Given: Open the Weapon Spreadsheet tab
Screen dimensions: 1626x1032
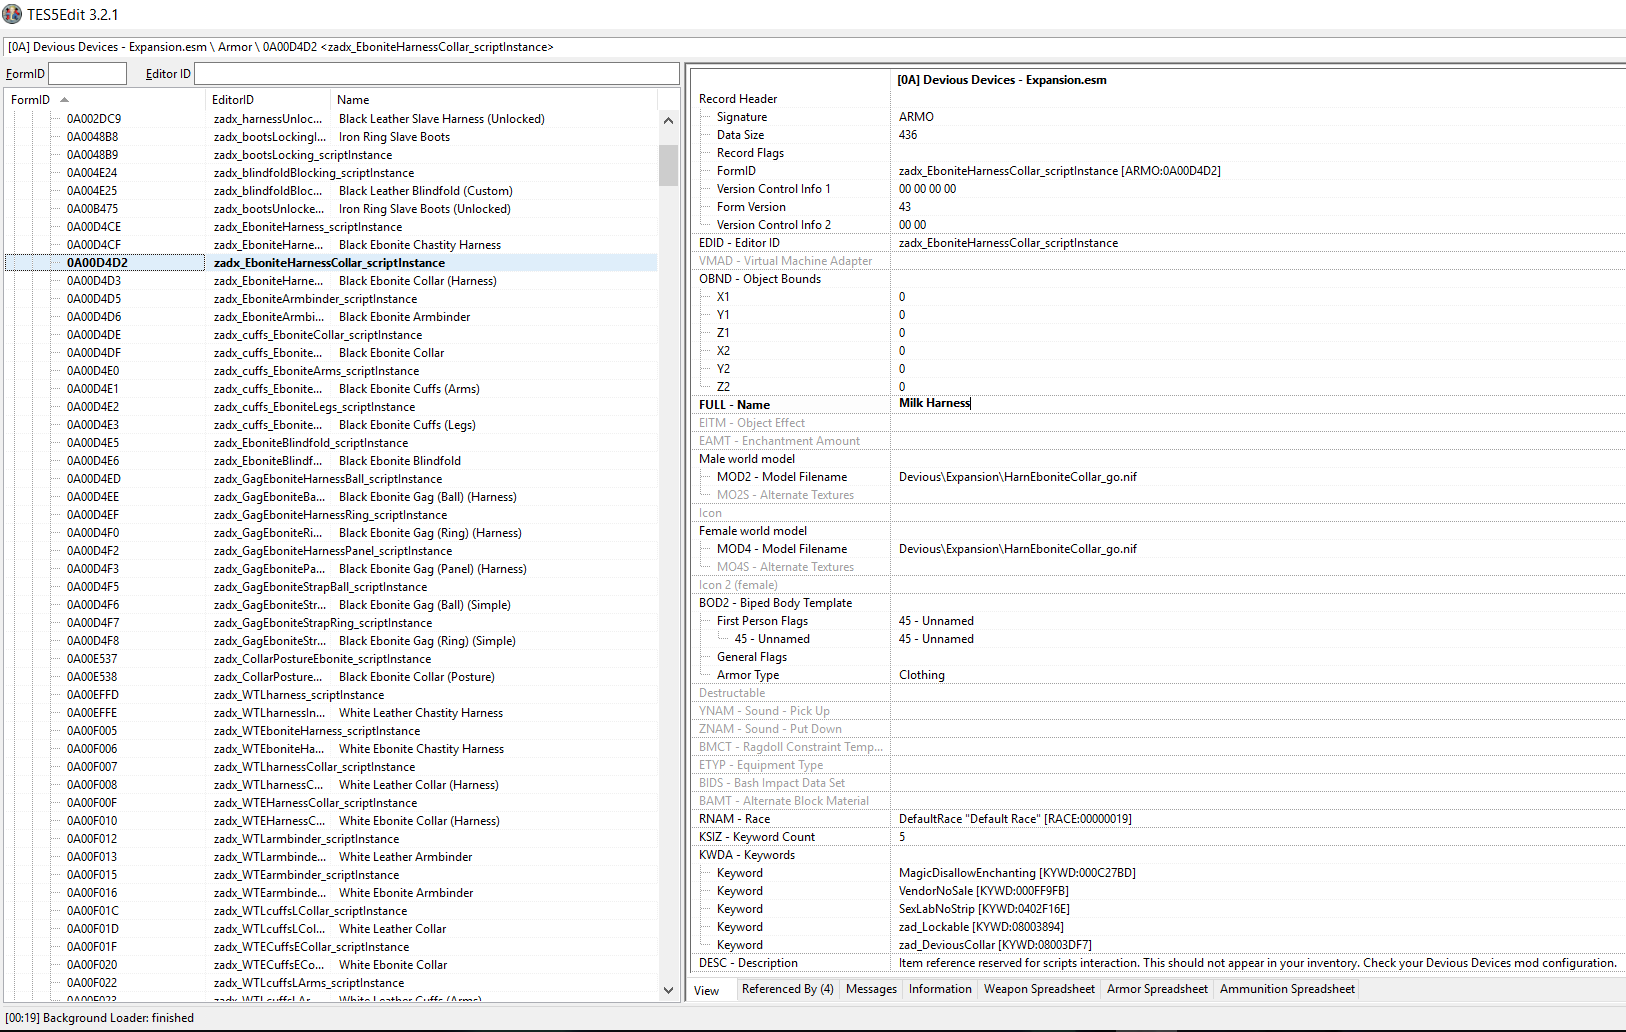Looking at the screenshot, I should coord(1039,989).
